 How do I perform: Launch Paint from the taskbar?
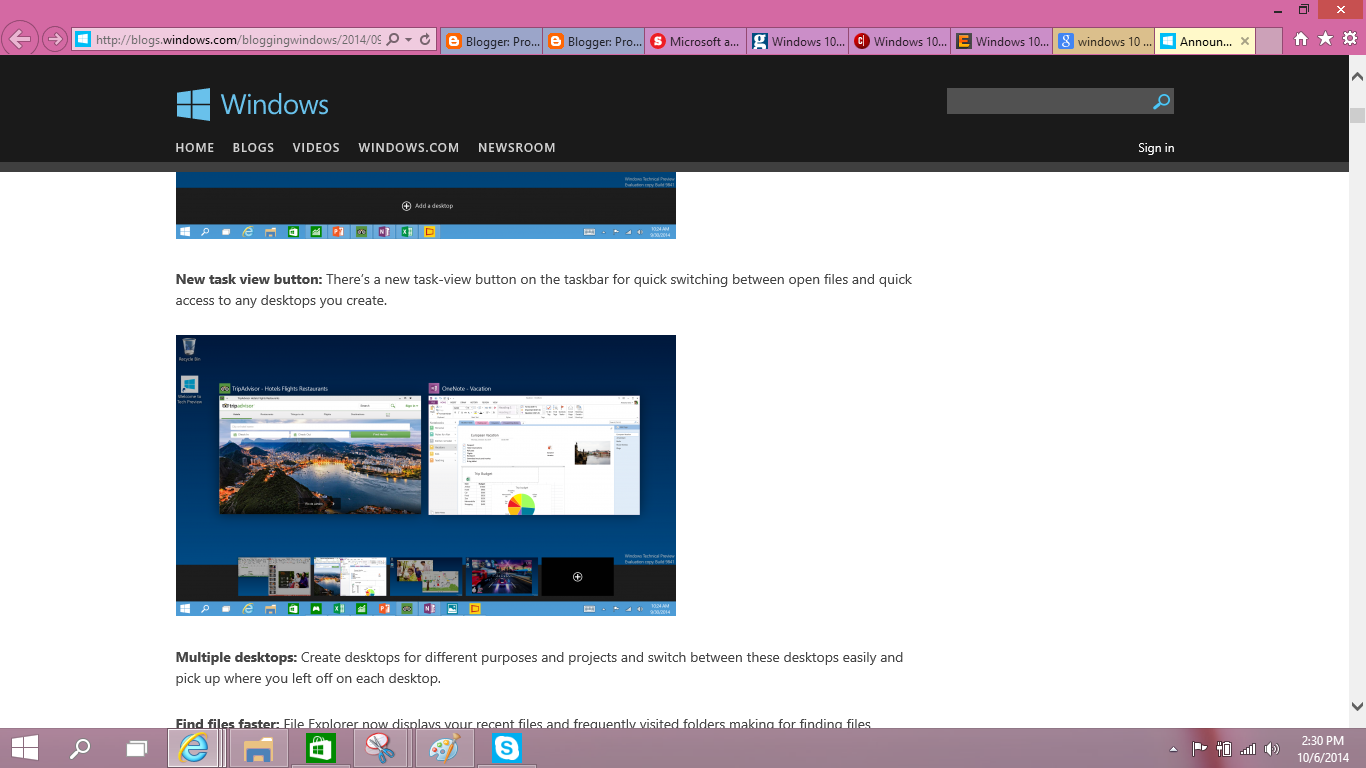point(444,747)
